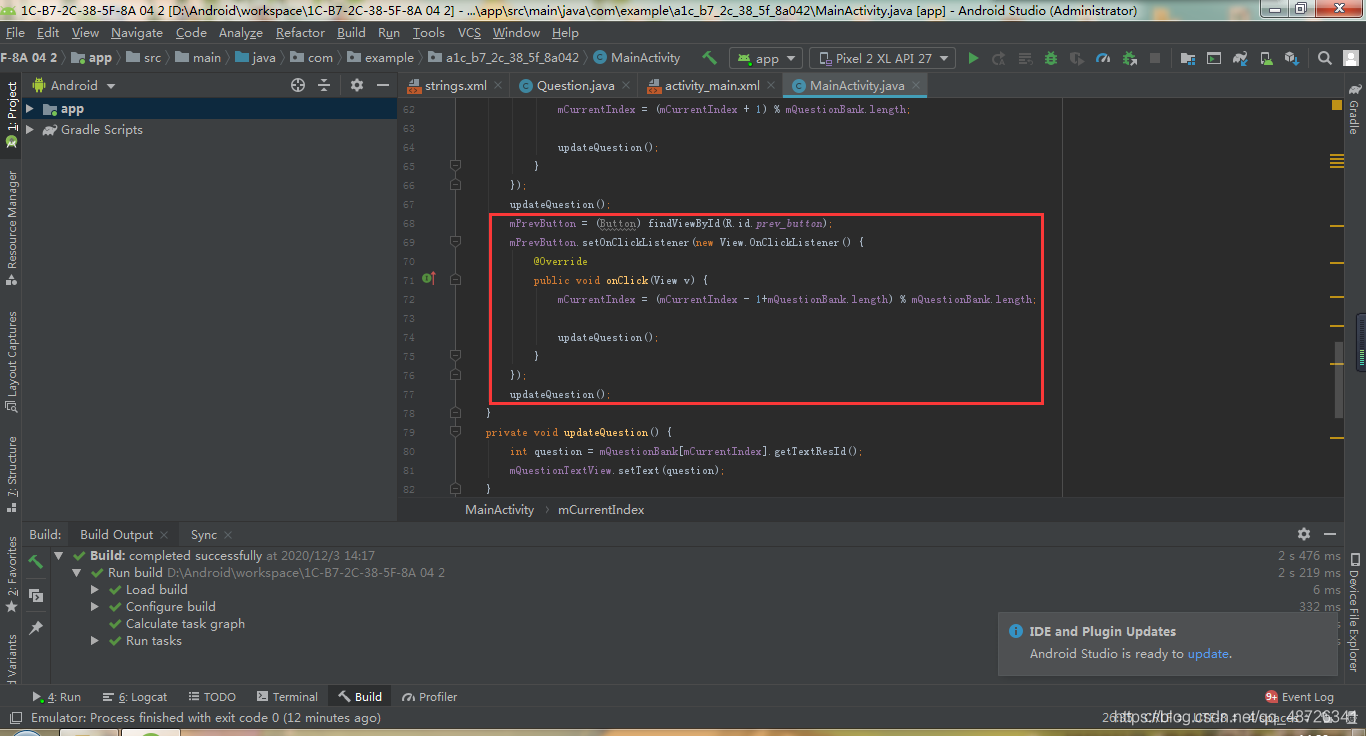Hide the Build tool window
The image size is (1366, 736).
(1330, 534)
